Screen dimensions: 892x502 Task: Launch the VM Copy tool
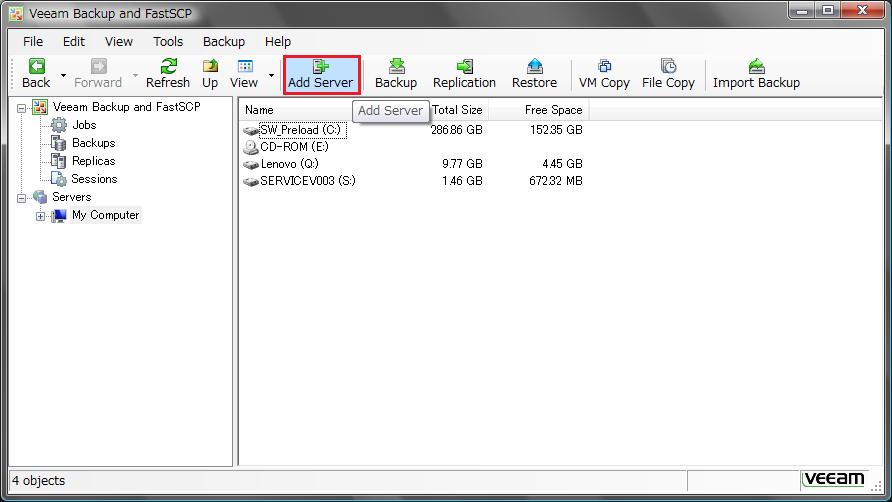pyautogui.click(x=604, y=74)
